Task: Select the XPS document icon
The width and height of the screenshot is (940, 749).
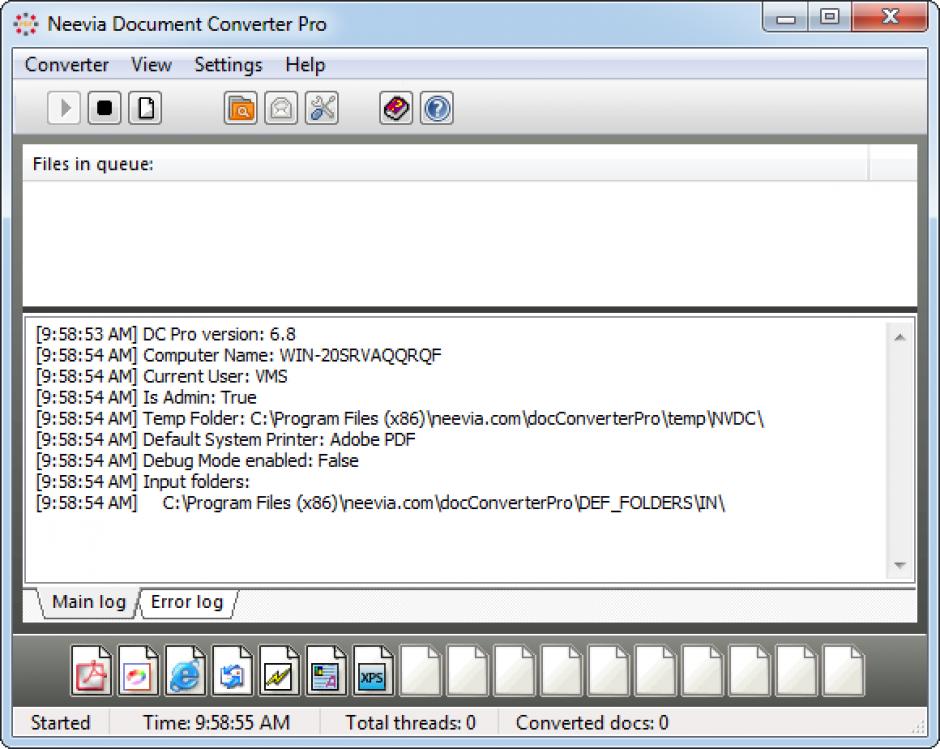Action: (x=373, y=670)
